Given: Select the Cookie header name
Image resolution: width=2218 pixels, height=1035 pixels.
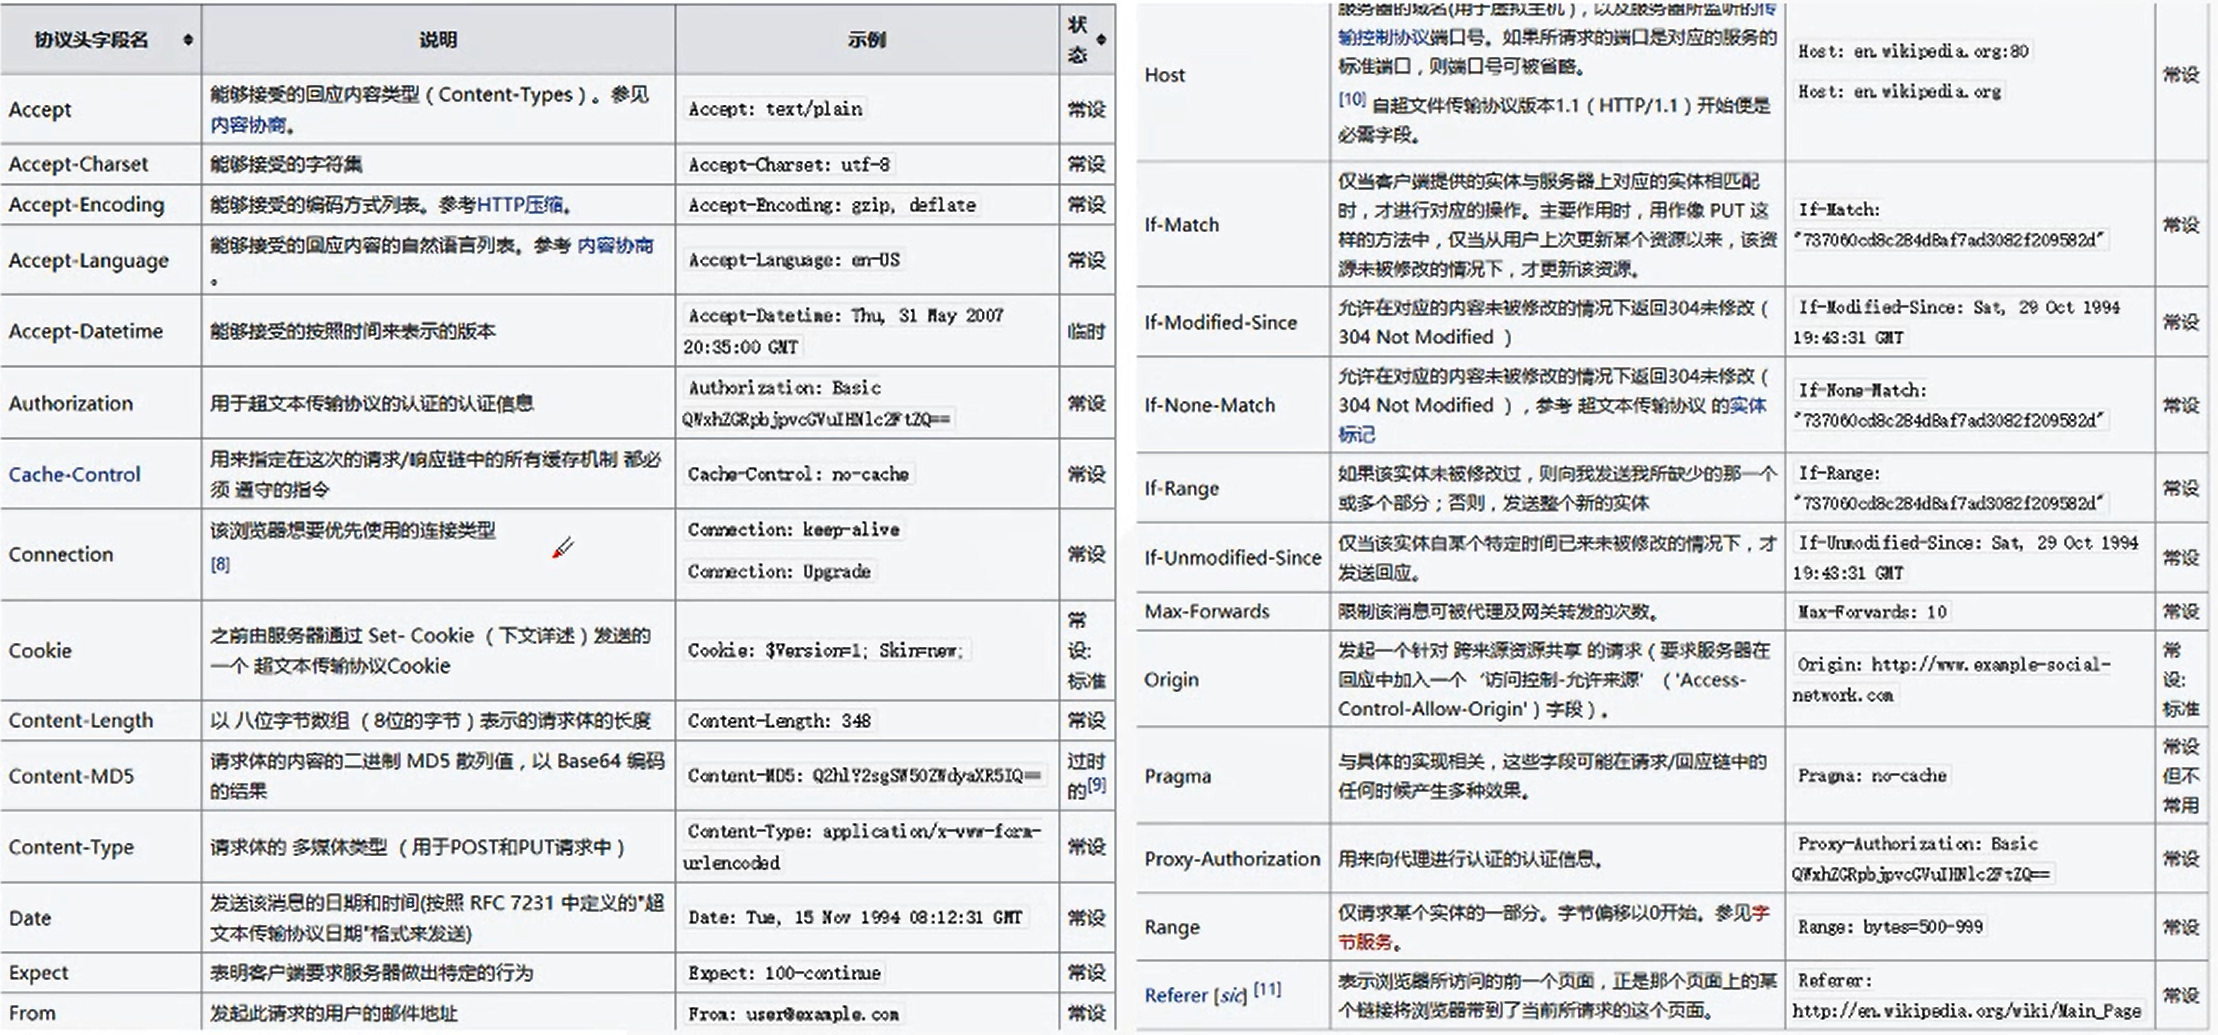Looking at the screenshot, I should (40, 651).
